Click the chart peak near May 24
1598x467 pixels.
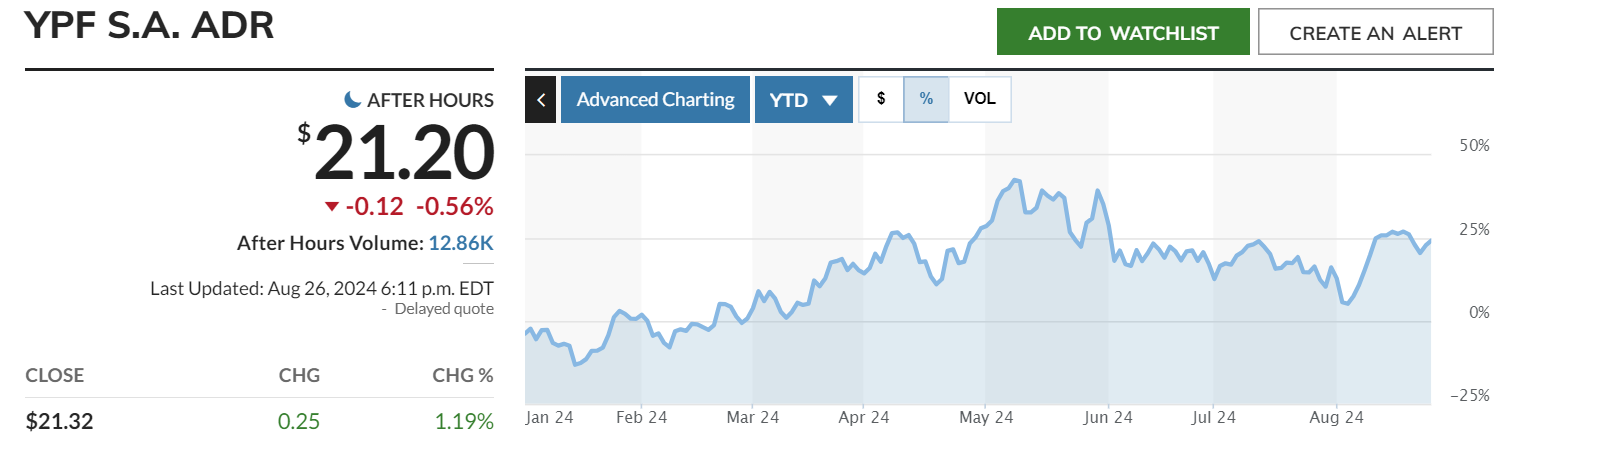coord(1016,181)
